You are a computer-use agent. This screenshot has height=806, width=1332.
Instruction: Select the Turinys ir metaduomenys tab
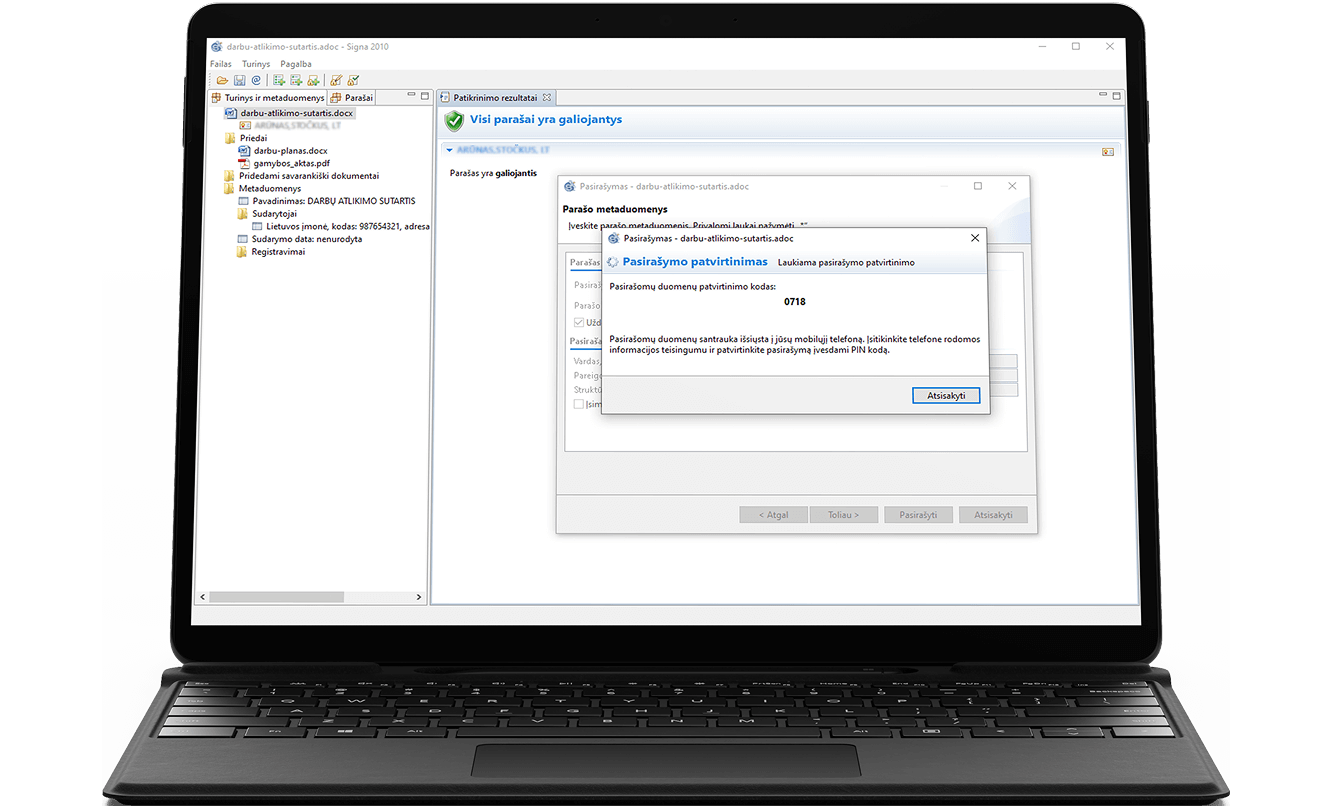point(268,98)
